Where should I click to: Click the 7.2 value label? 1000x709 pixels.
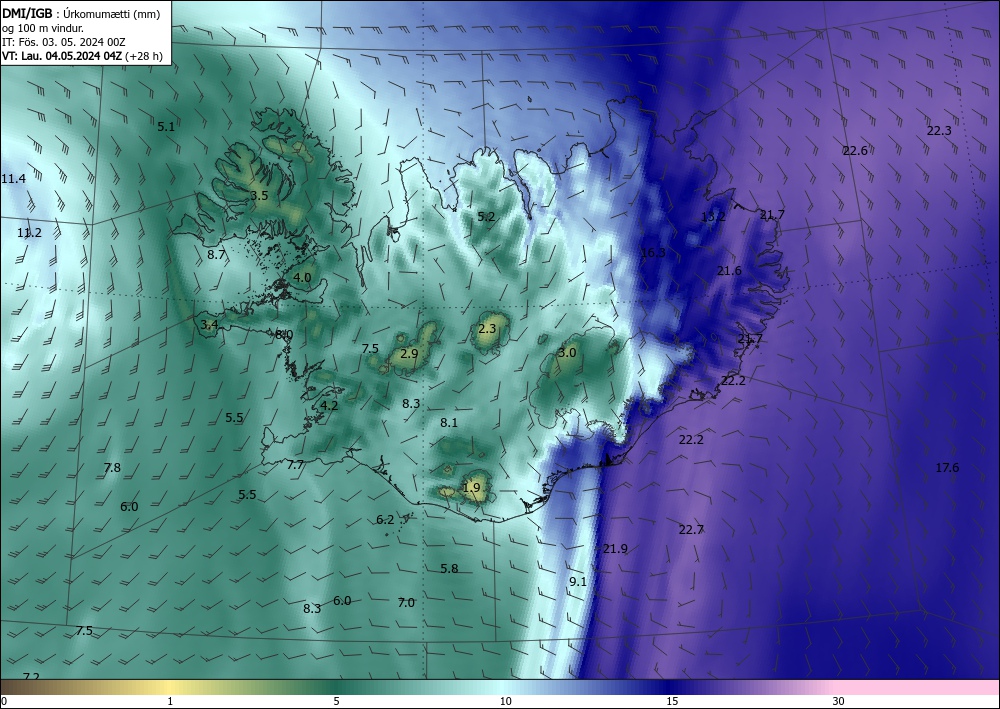(31, 676)
